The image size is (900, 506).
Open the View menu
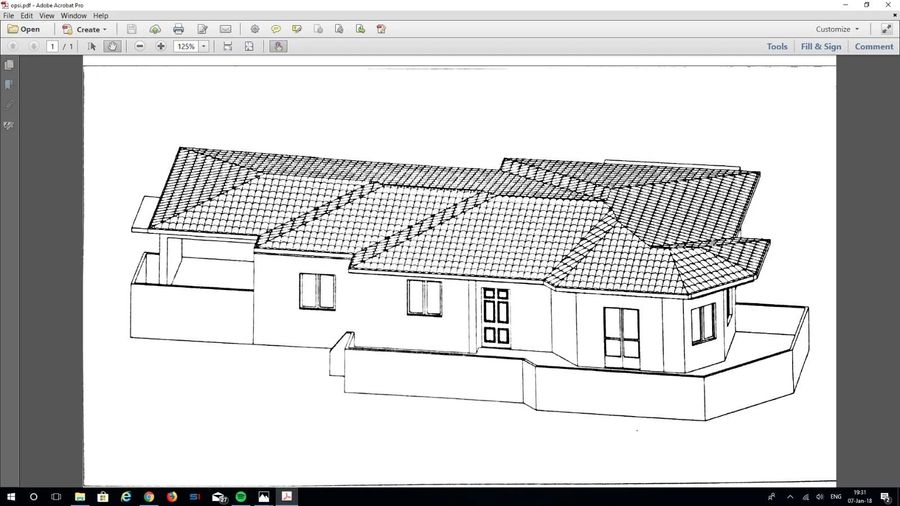pyautogui.click(x=47, y=16)
